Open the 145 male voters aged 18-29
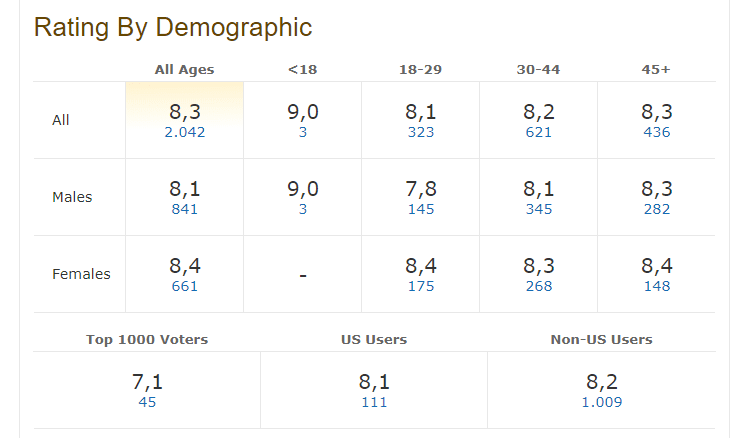 coord(421,209)
